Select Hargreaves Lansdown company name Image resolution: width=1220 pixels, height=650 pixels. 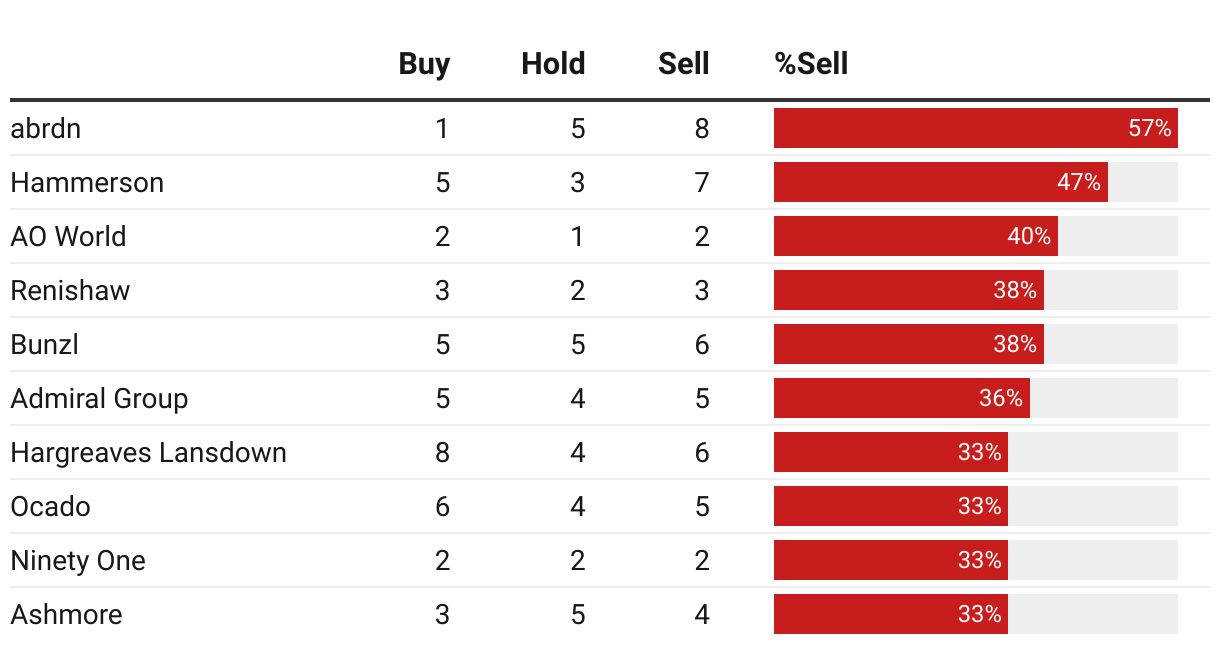click(x=149, y=452)
